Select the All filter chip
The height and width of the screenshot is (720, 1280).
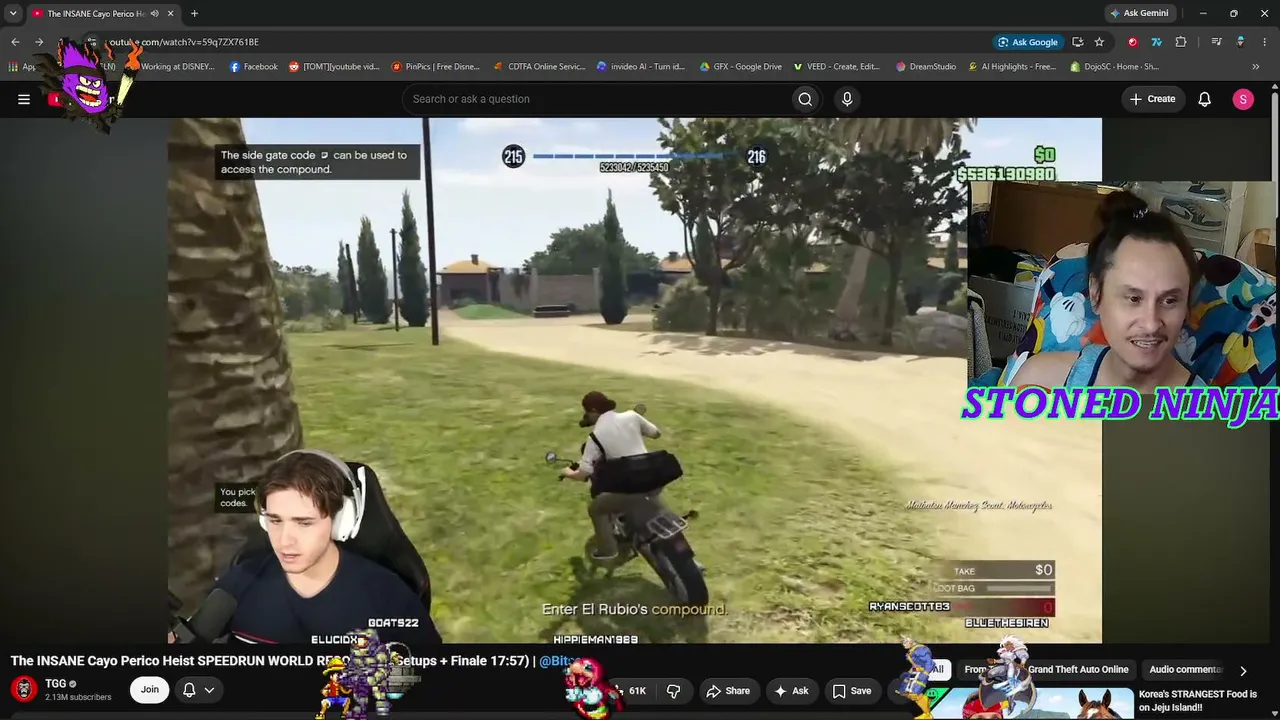(x=937, y=670)
